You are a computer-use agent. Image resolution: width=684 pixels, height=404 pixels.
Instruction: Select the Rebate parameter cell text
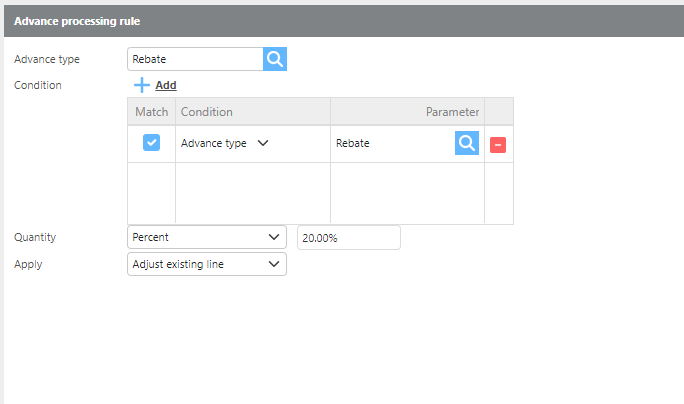pos(353,143)
